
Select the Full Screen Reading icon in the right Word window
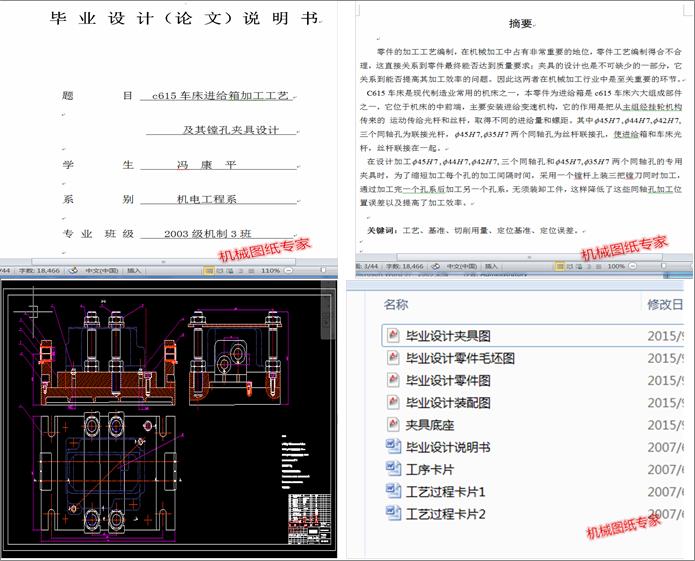click(570, 266)
